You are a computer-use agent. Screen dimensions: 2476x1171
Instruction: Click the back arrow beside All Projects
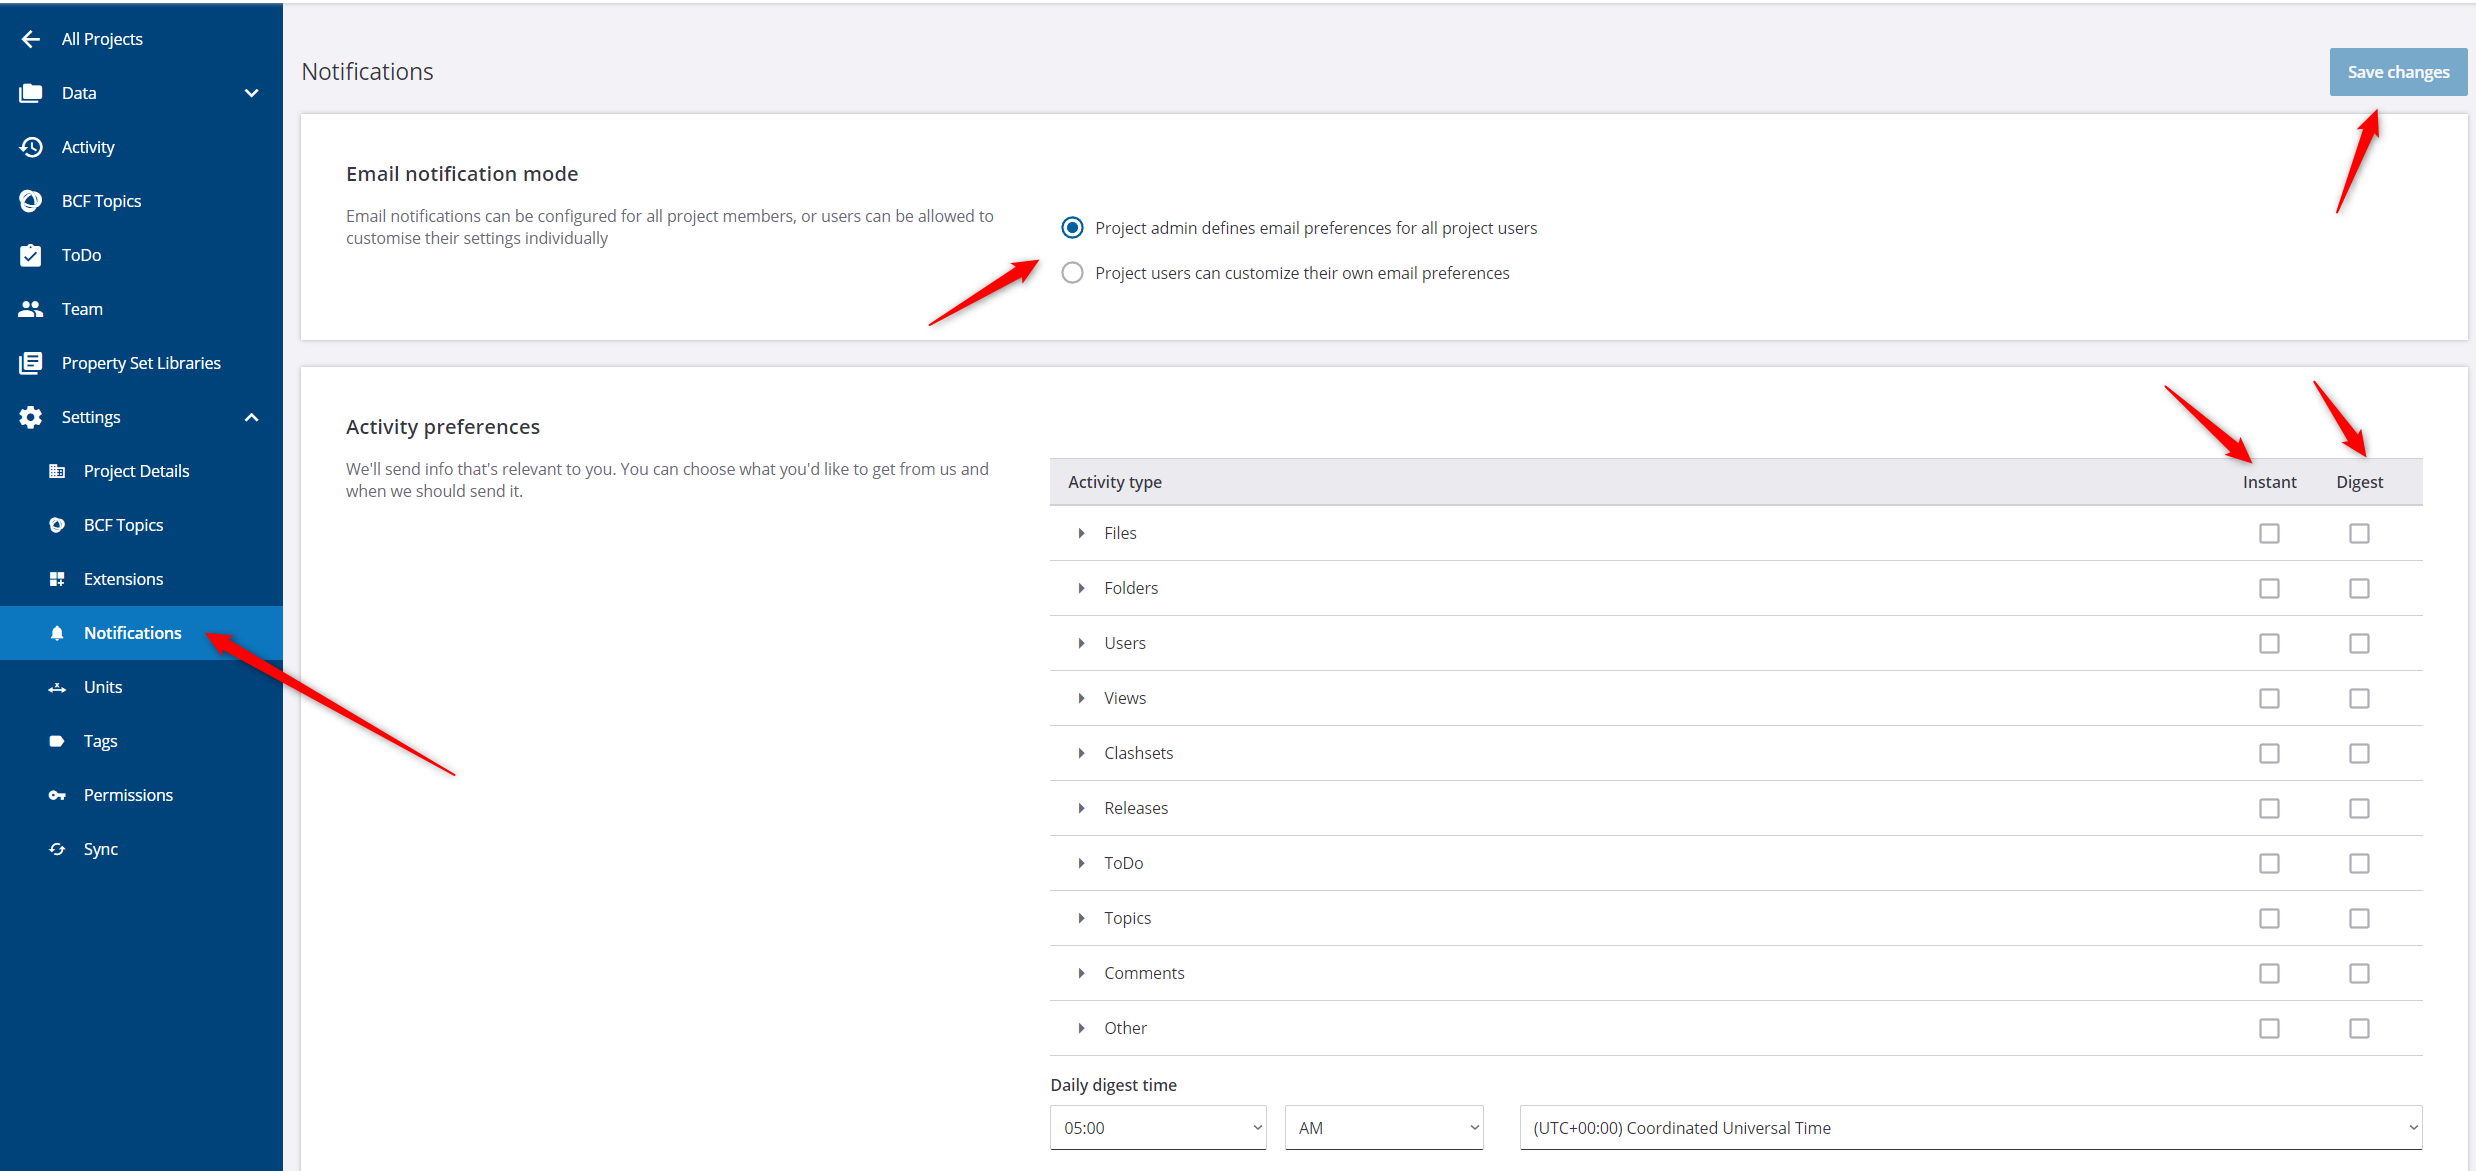[x=31, y=39]
